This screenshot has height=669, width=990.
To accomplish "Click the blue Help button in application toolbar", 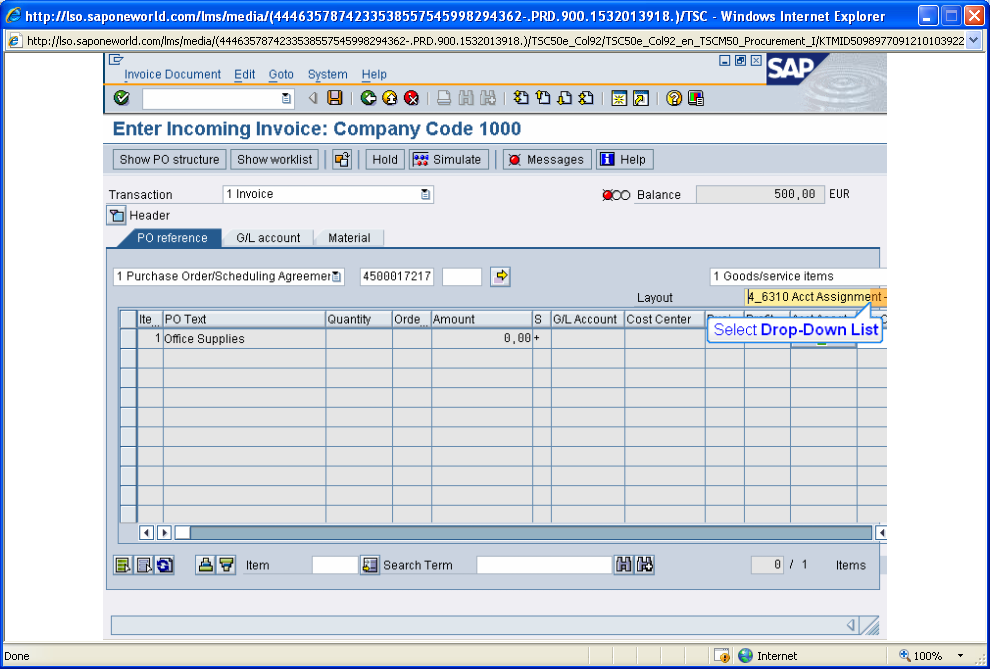I will [624, 160].
